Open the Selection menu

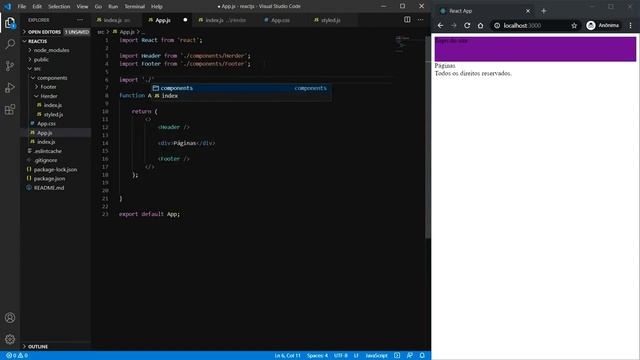coord(59,7)
